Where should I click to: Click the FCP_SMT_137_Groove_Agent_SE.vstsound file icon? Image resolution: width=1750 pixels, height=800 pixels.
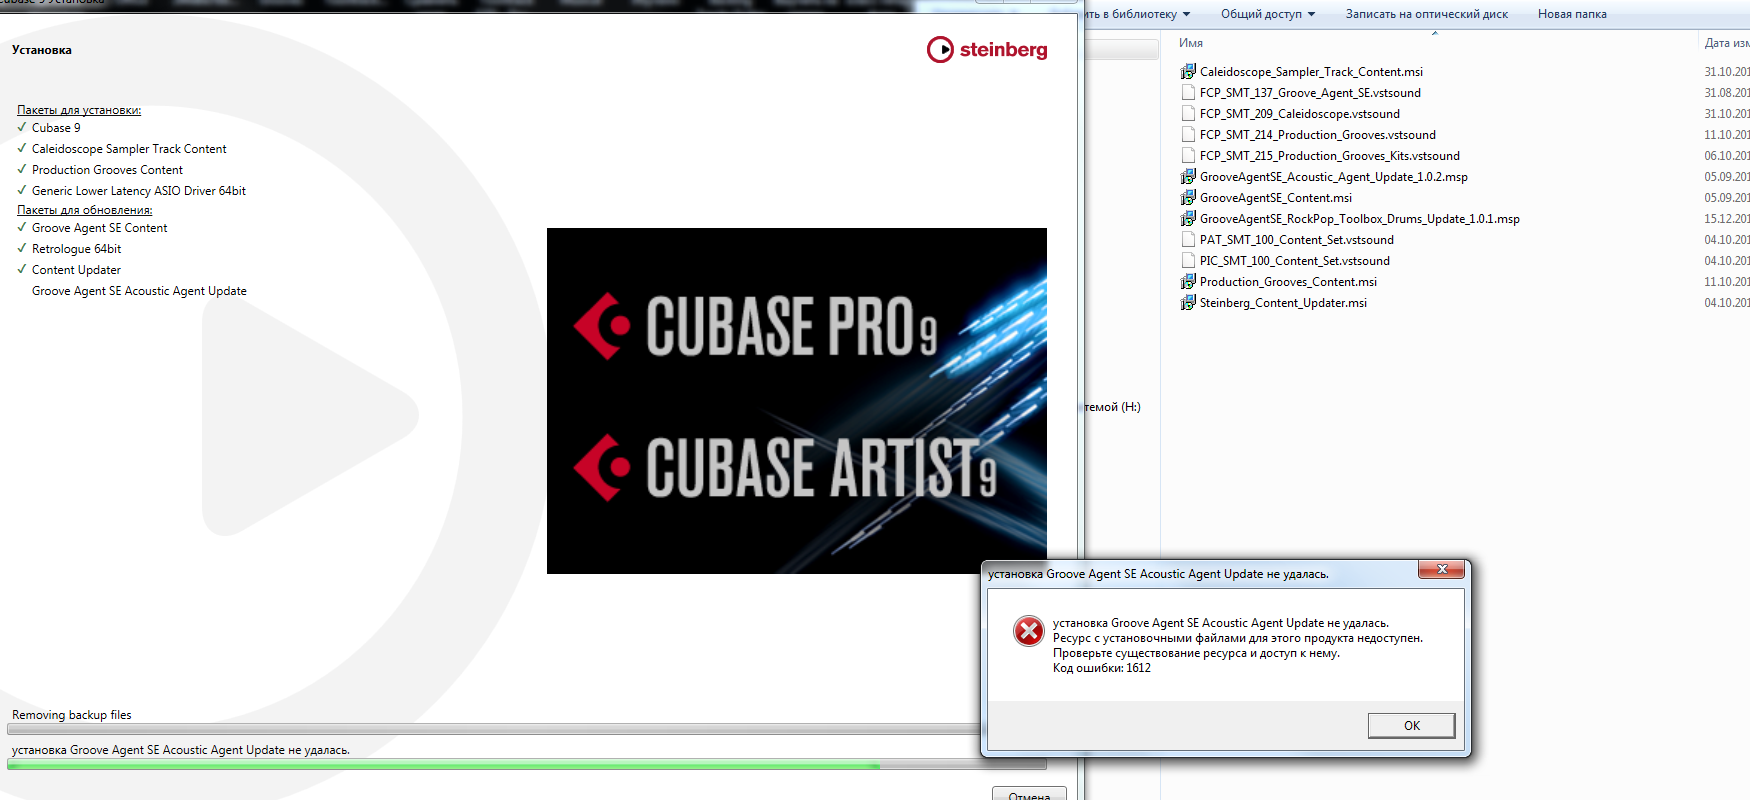[x=1188, y=93]
